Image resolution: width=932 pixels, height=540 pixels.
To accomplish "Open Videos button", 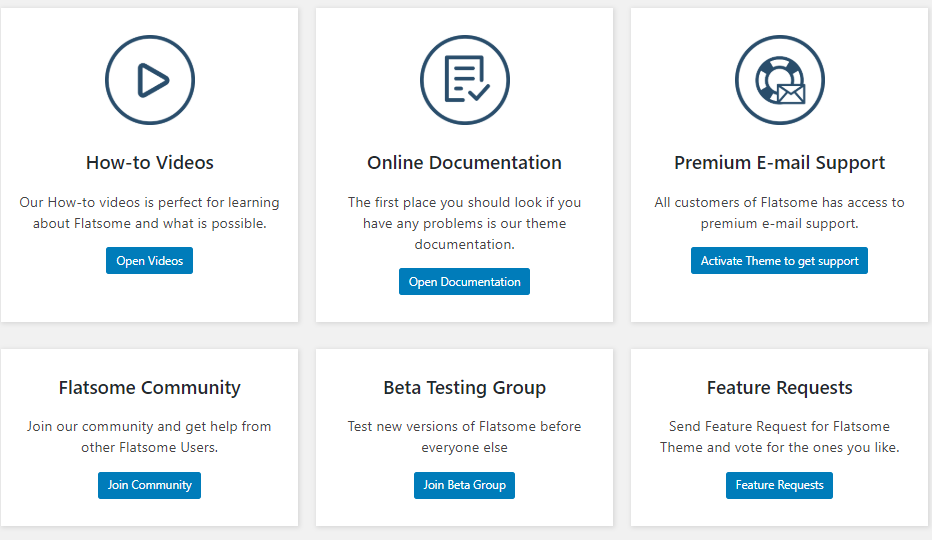I will pos(149,260).
